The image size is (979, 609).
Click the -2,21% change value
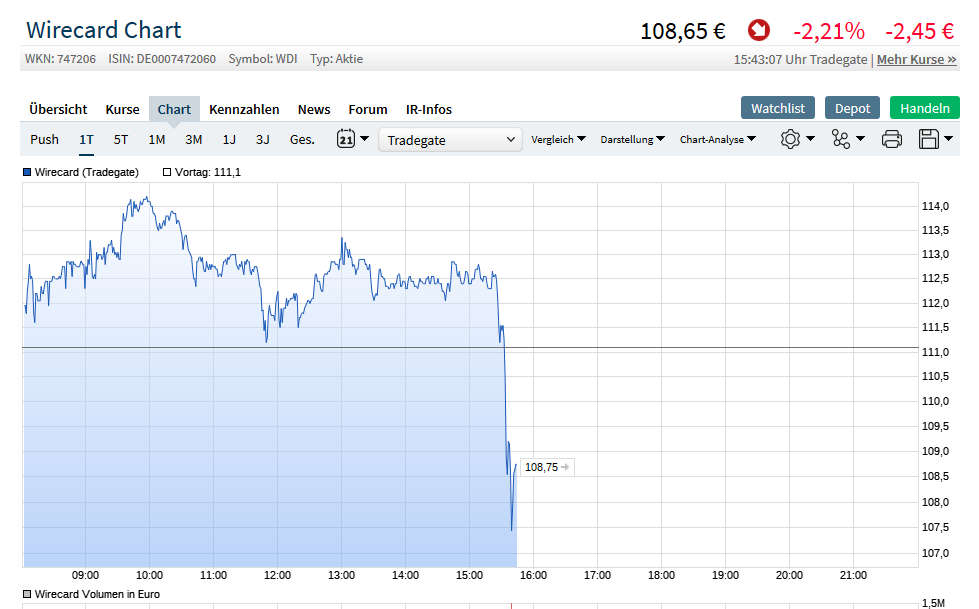tap(829, 31)
